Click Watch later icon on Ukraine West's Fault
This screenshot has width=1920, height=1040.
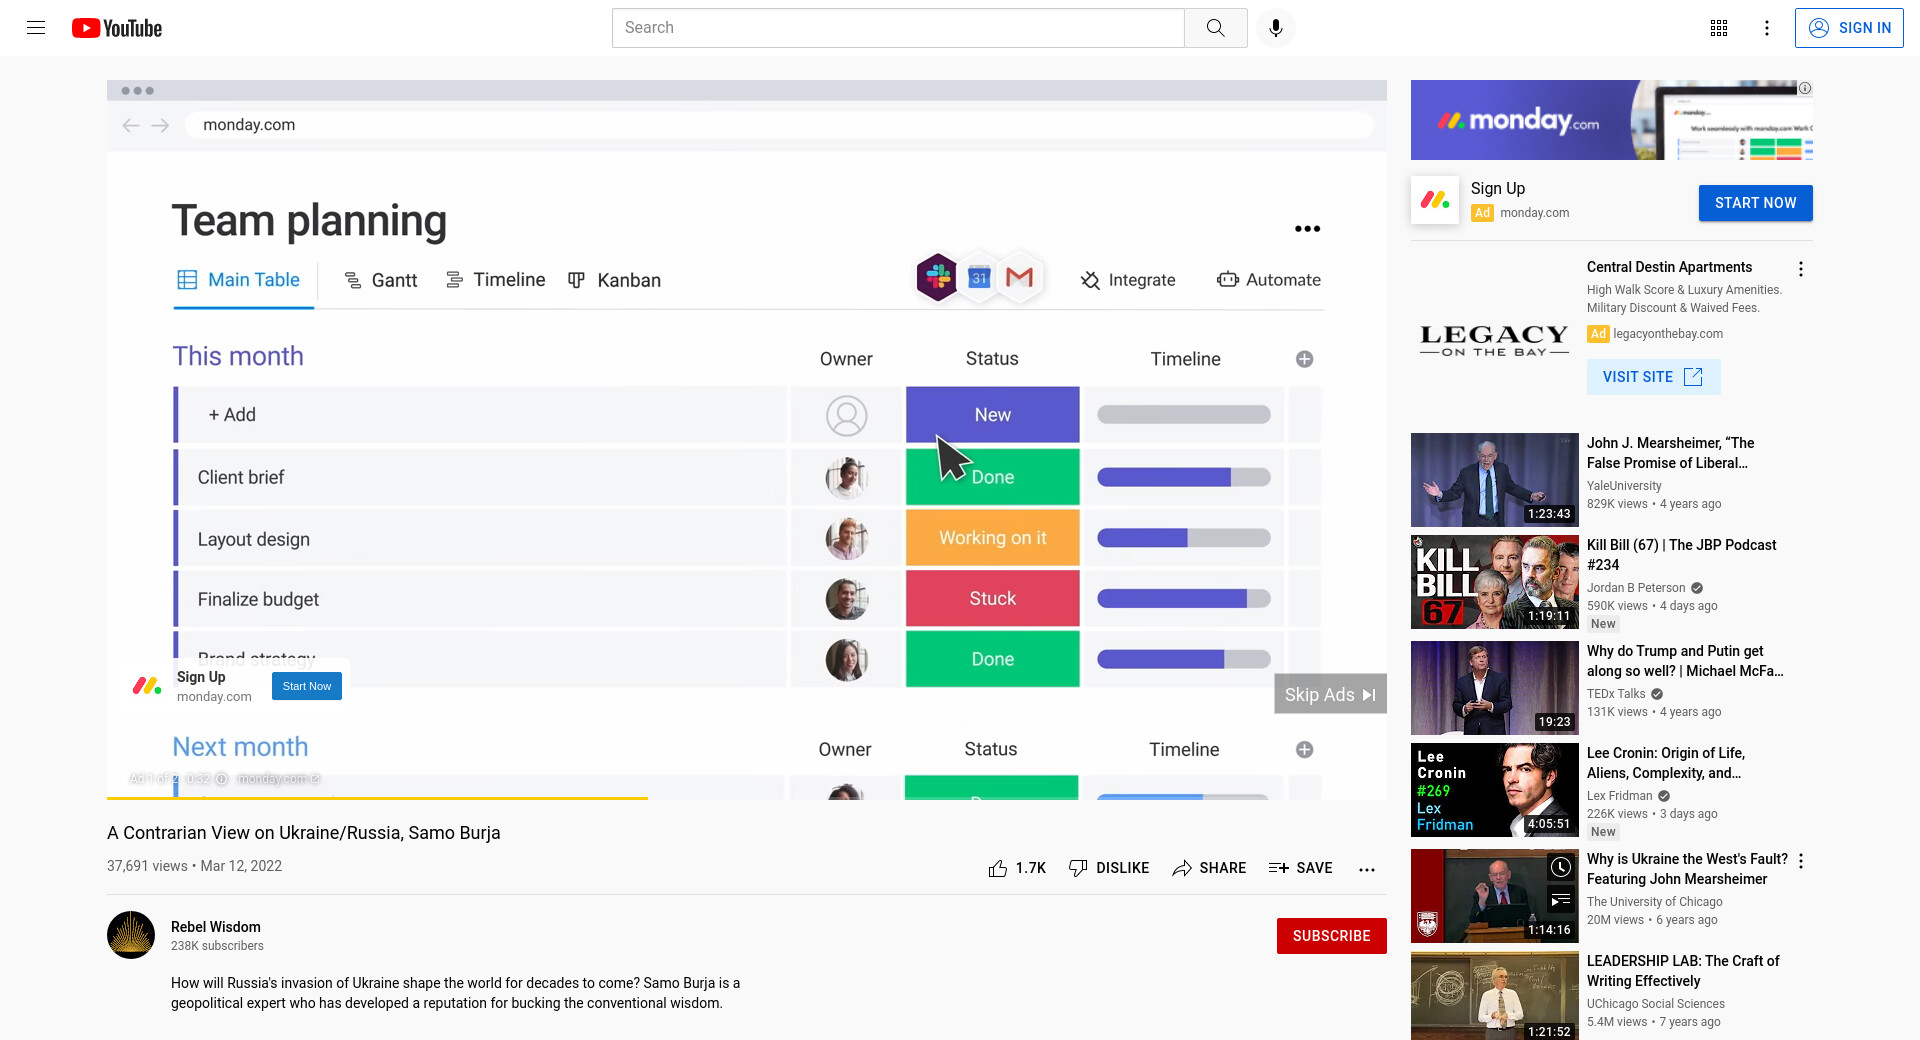pyautogui.click(x=1561, y=867)
